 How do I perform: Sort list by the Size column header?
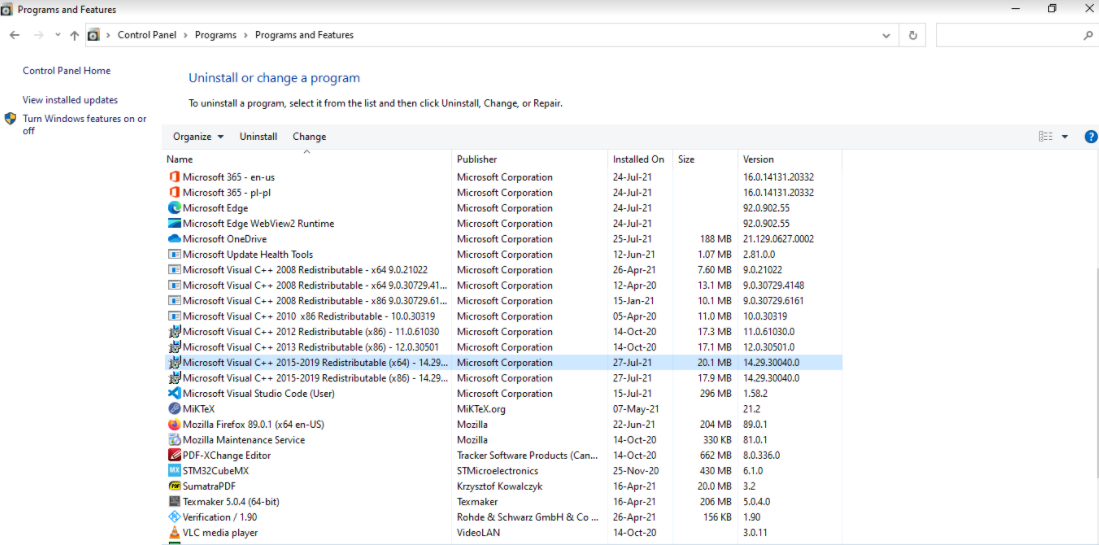[x=704, y=160]
